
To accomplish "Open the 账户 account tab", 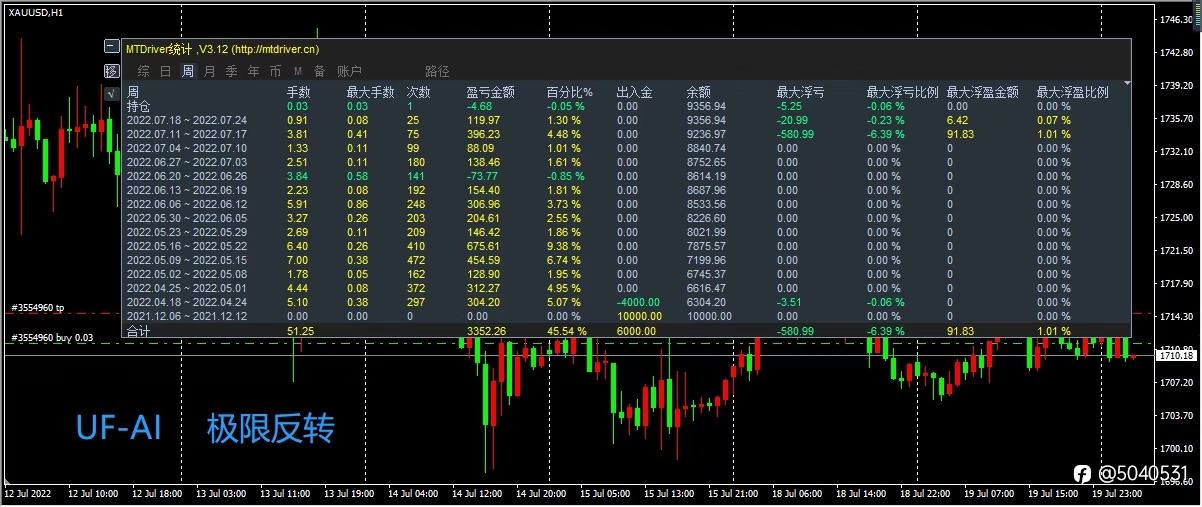I will pyautogui.click(x=349, y=71).
